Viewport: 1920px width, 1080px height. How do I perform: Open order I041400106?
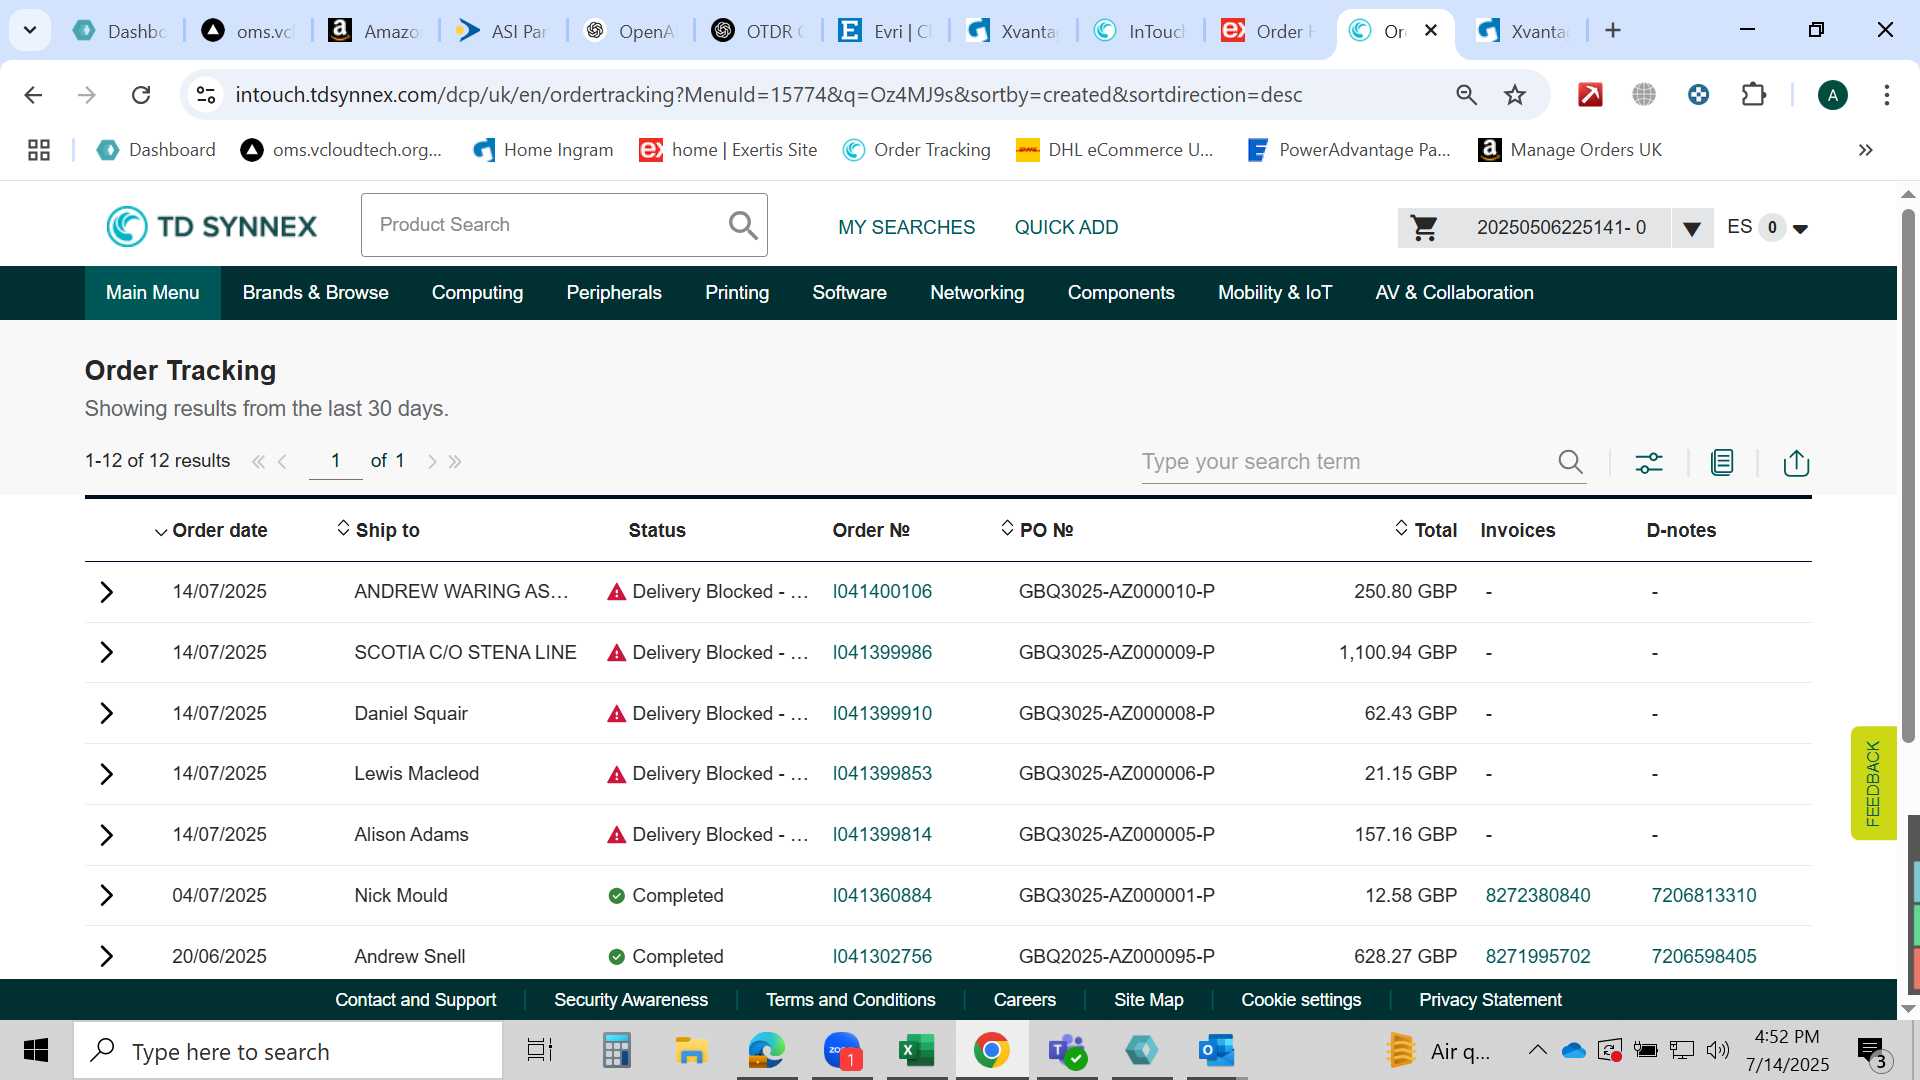pyautogui.click(x=882, y=592)
